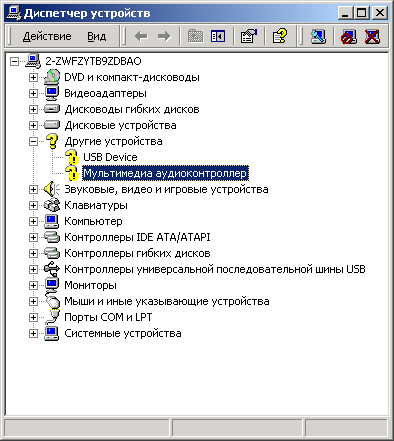This screenshot has height=441, width=394.
Task: Open the Вид menu
Action: tap(97, 36)
